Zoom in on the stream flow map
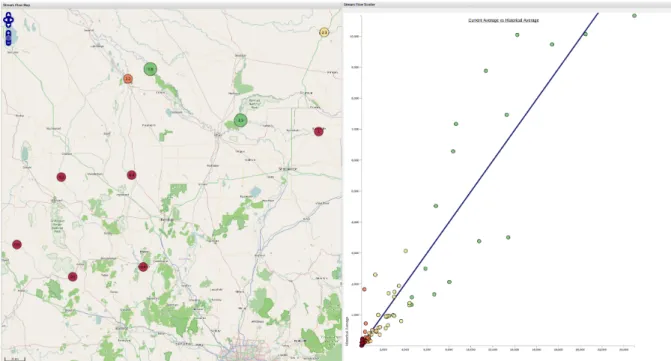Viewport: 671px width, 361px height. coord(9,33)
